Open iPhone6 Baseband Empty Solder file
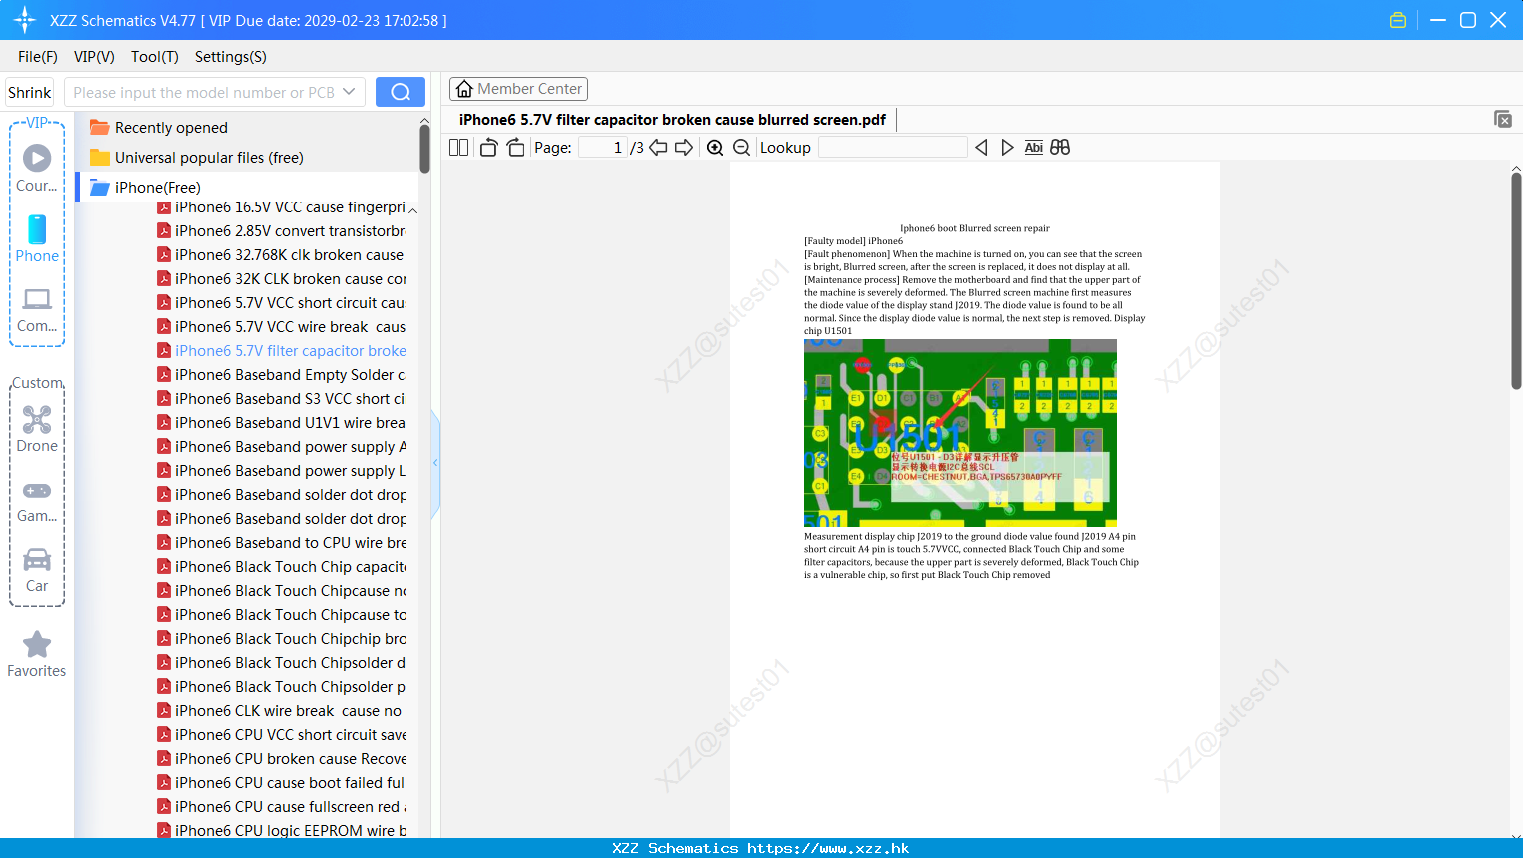The width and height of the screenshot is (1523, 858). point(281,375)
